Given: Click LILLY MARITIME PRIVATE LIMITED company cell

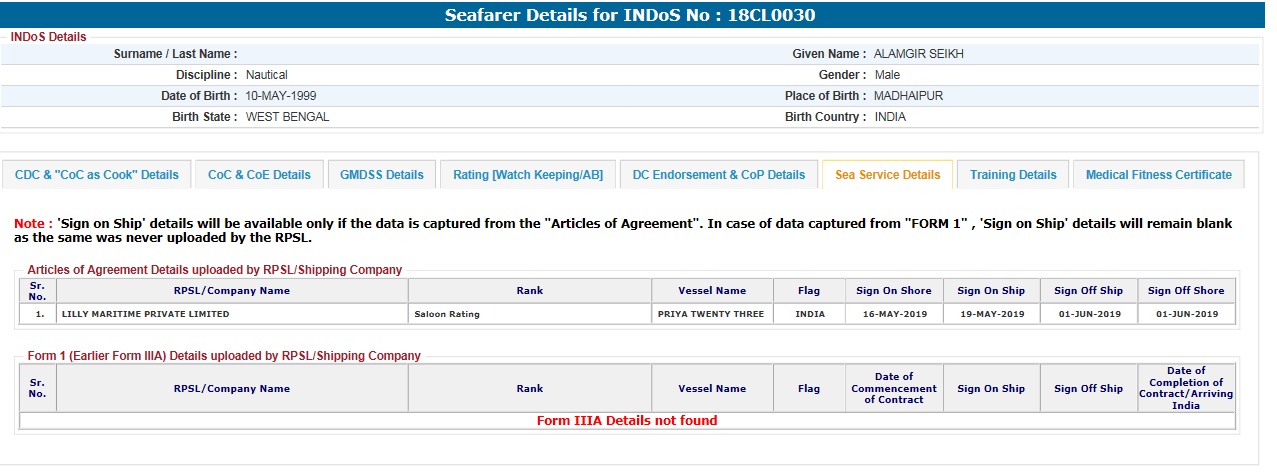Looking at the screenshot, I should tap(146, 314).
